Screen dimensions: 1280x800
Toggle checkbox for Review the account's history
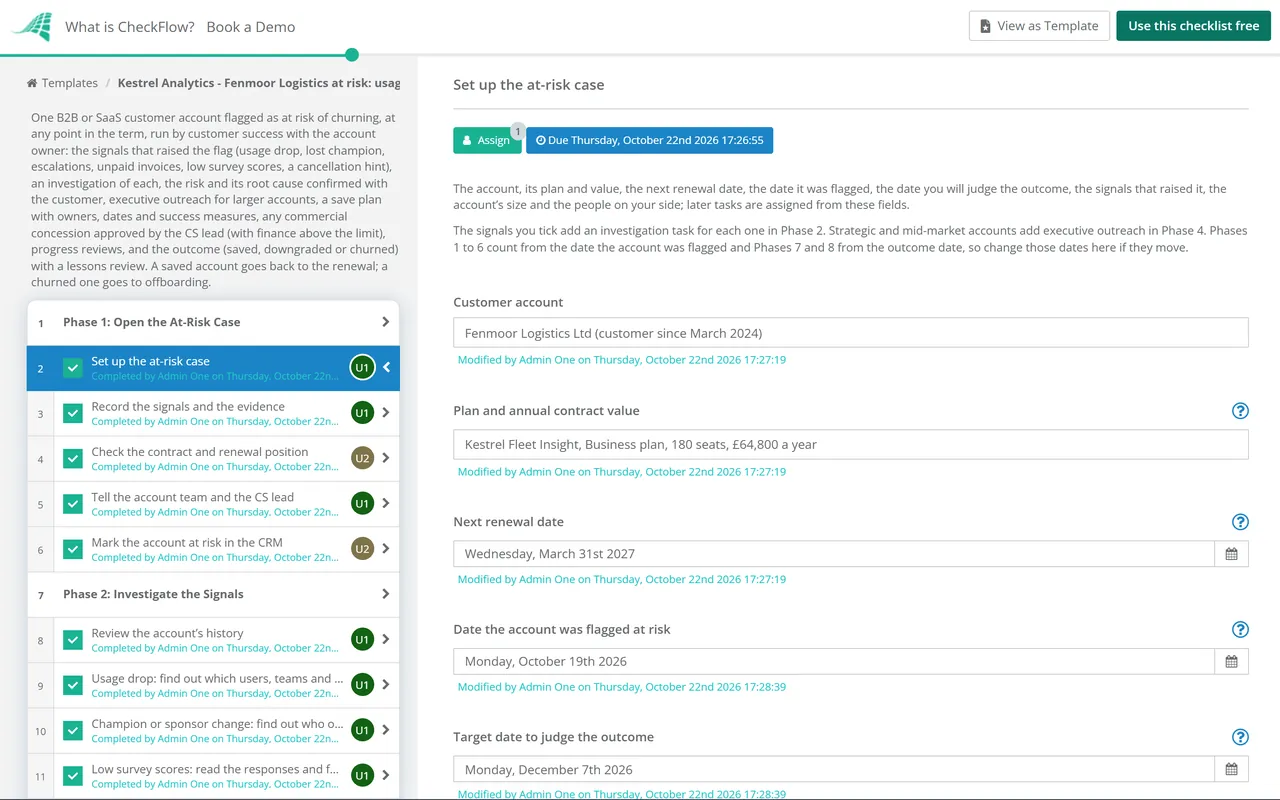coord(73,640)
